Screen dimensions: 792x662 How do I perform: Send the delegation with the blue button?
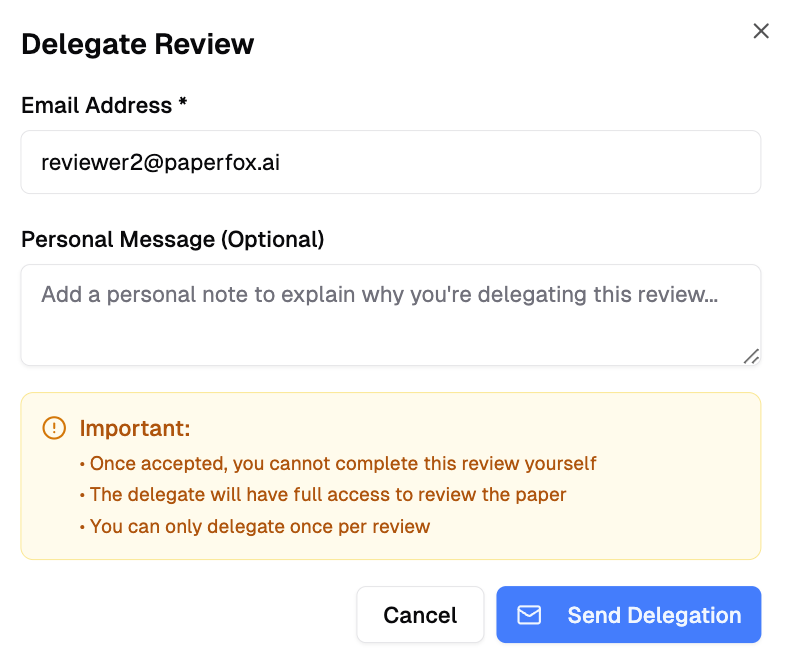point(628,614)
